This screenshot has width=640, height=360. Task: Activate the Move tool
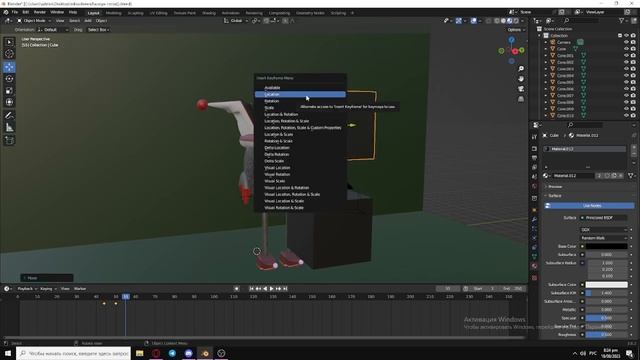click(x=9, y=67)
